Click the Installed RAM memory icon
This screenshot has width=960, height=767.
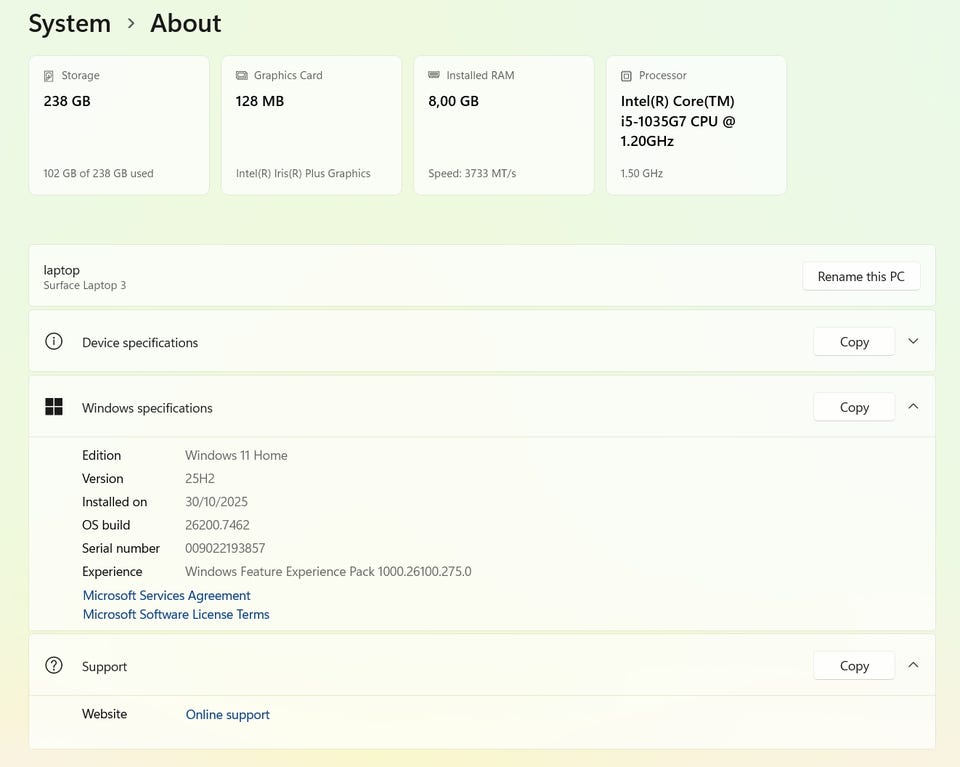[x=433, y=75]
